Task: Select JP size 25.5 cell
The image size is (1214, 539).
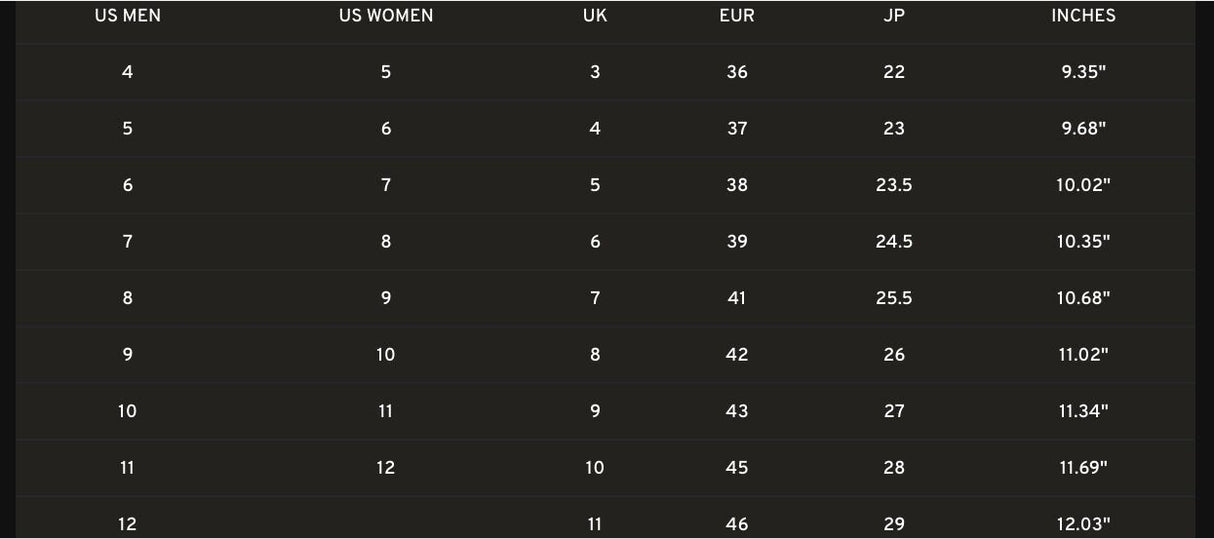Action: 894,298
